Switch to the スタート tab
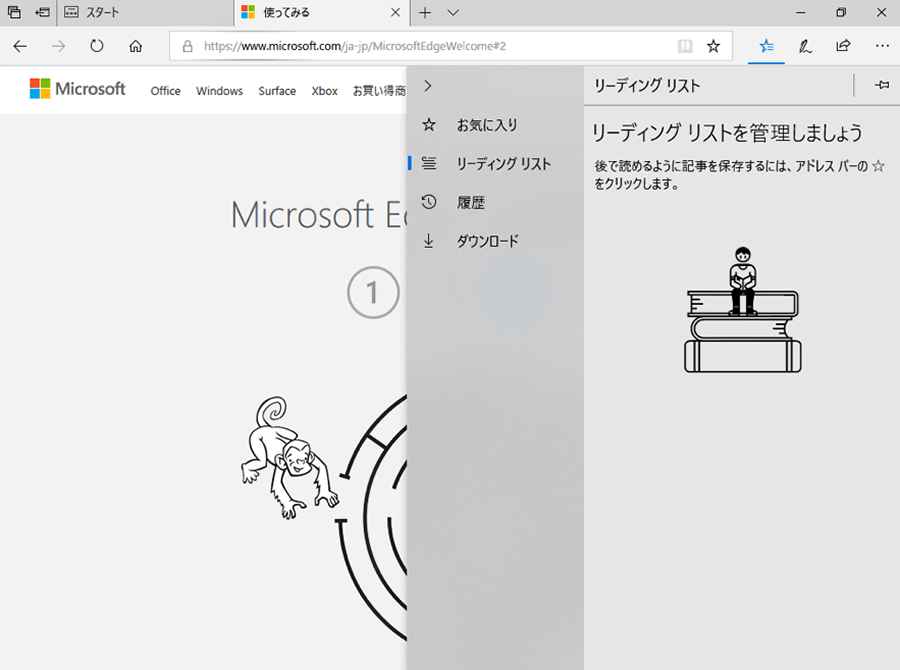Image resolution: width=900 pixels, height=670 pixels. pos(146,13)
